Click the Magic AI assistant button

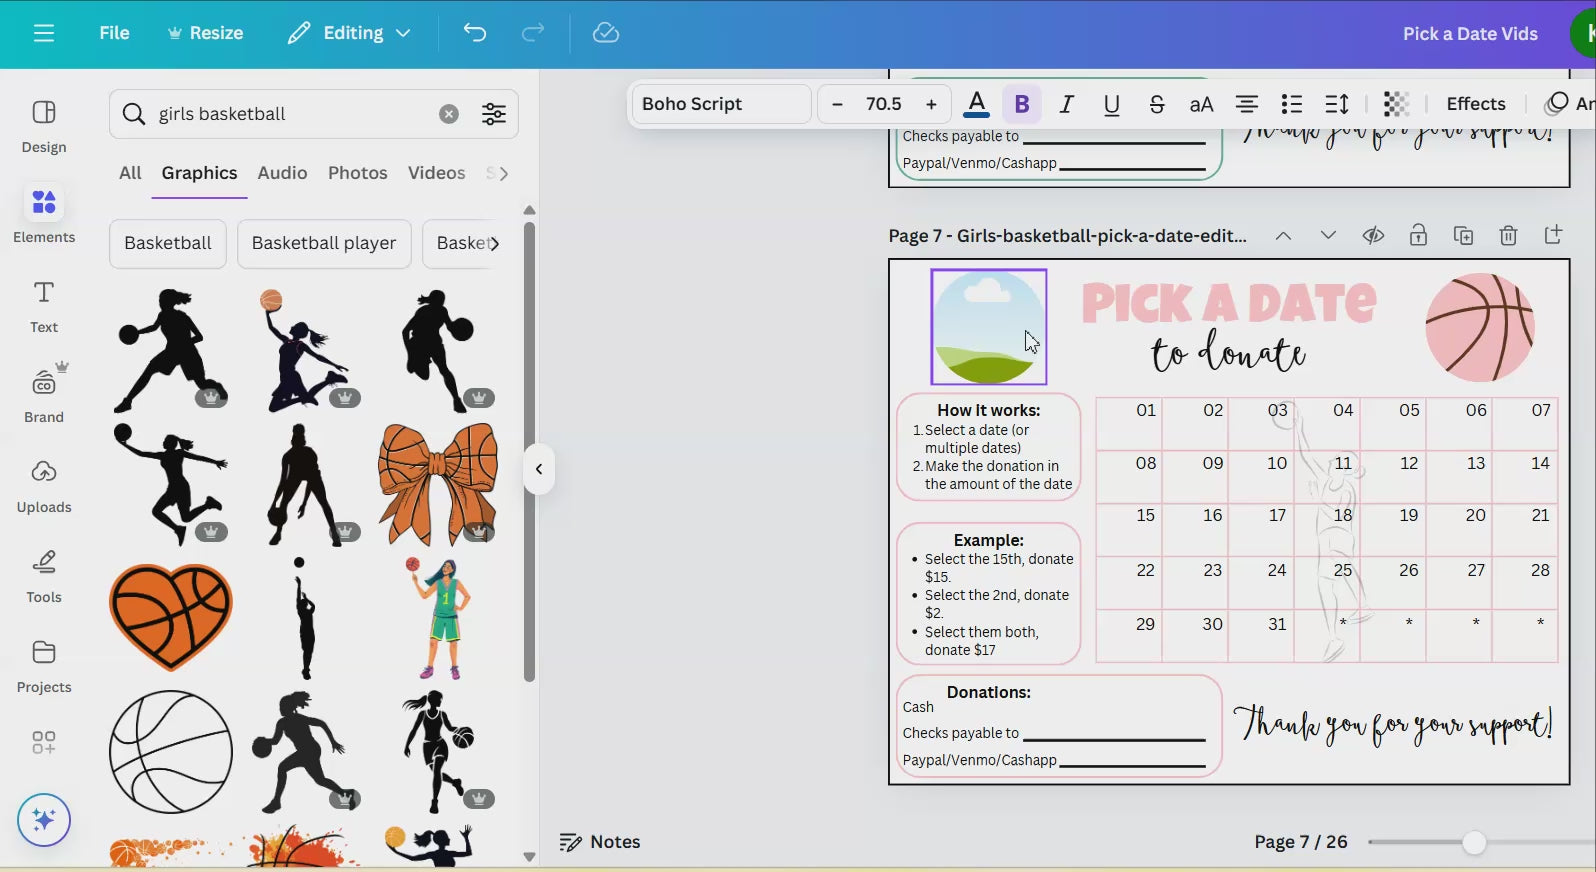[x=44, y=820]
